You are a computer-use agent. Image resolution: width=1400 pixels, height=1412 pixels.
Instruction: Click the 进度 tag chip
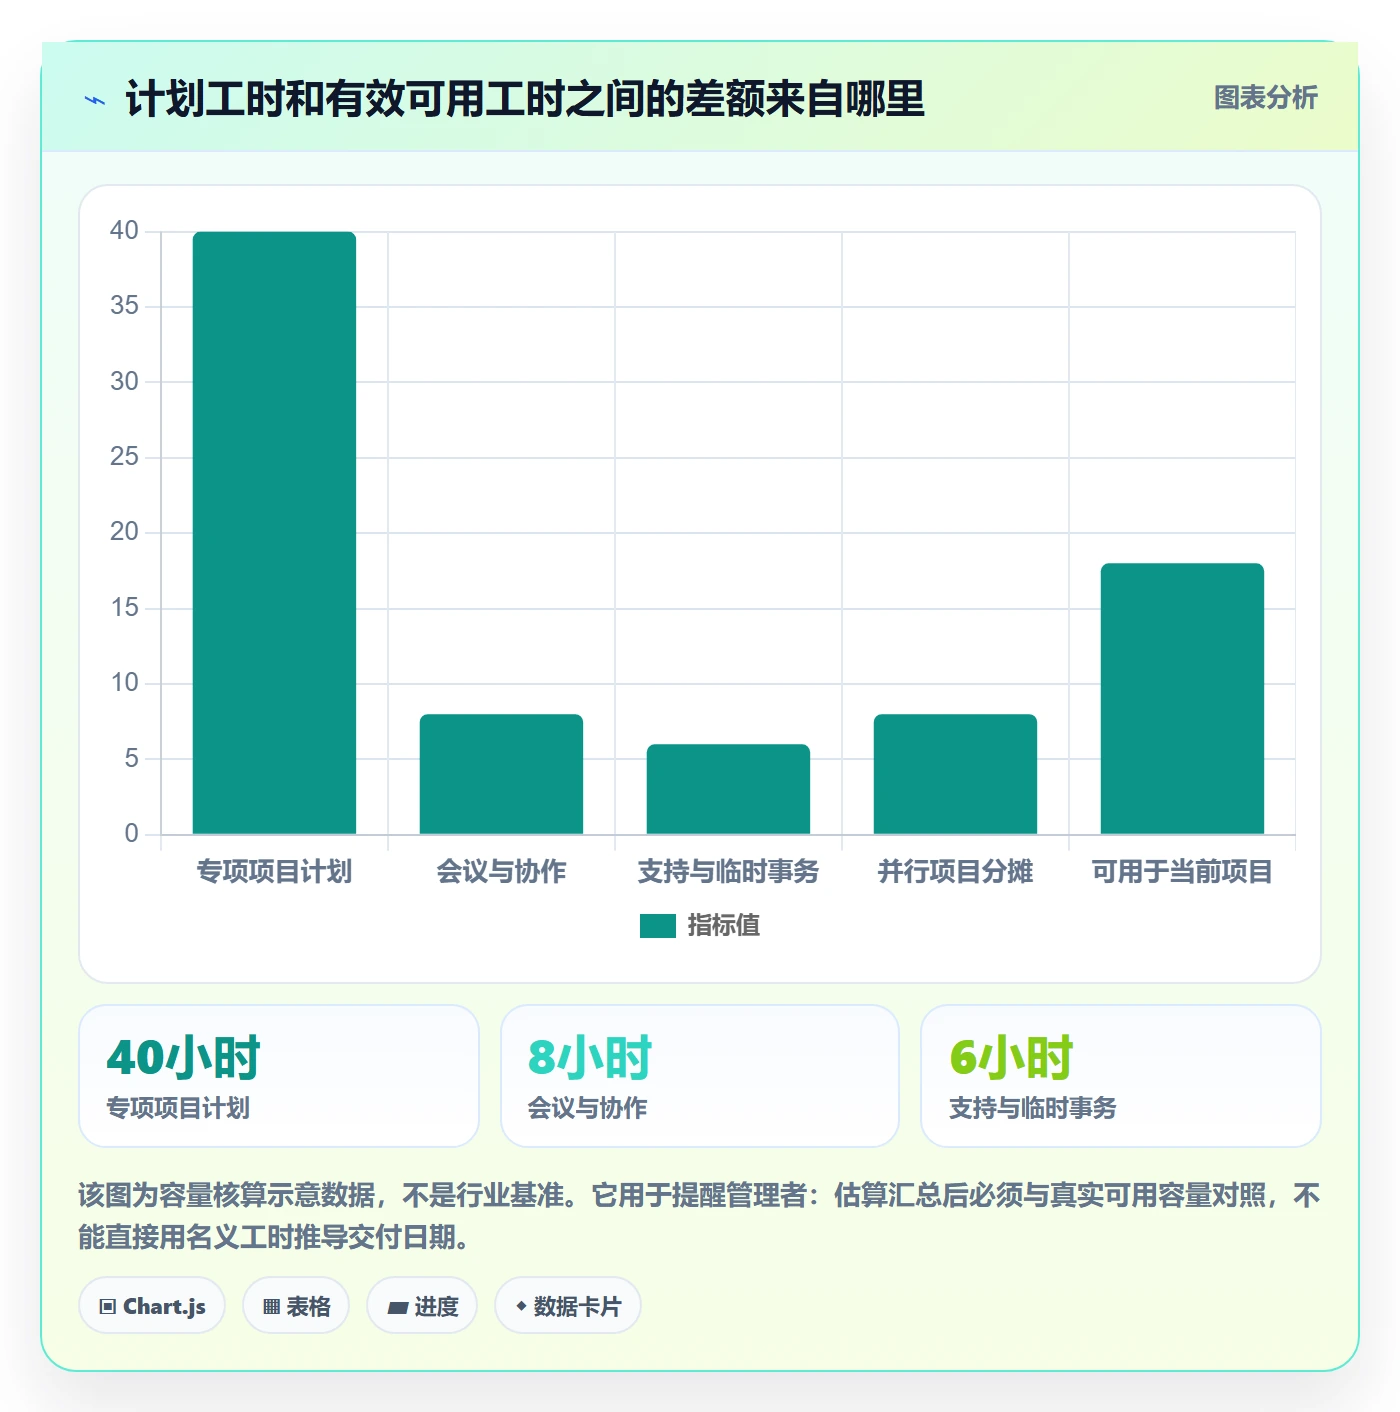point(422,1306)
